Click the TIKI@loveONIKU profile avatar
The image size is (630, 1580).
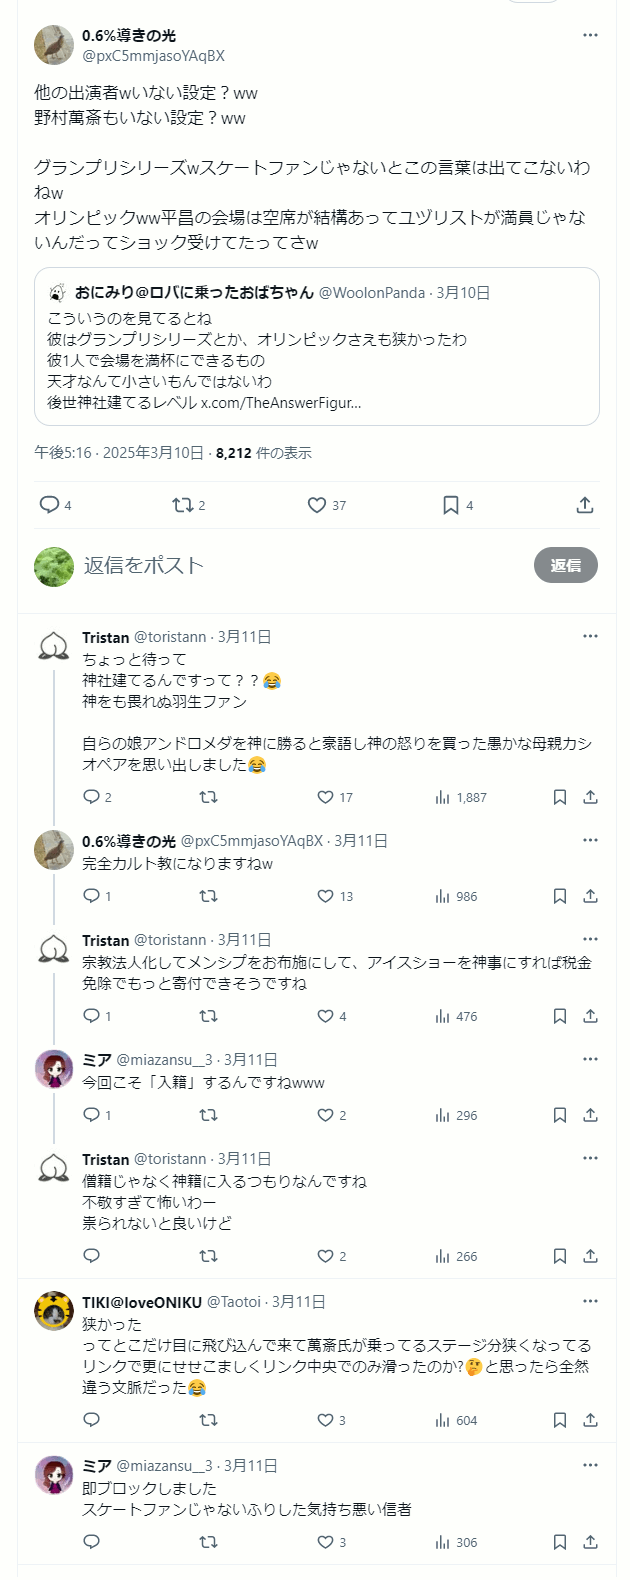tap(54, 1310)
